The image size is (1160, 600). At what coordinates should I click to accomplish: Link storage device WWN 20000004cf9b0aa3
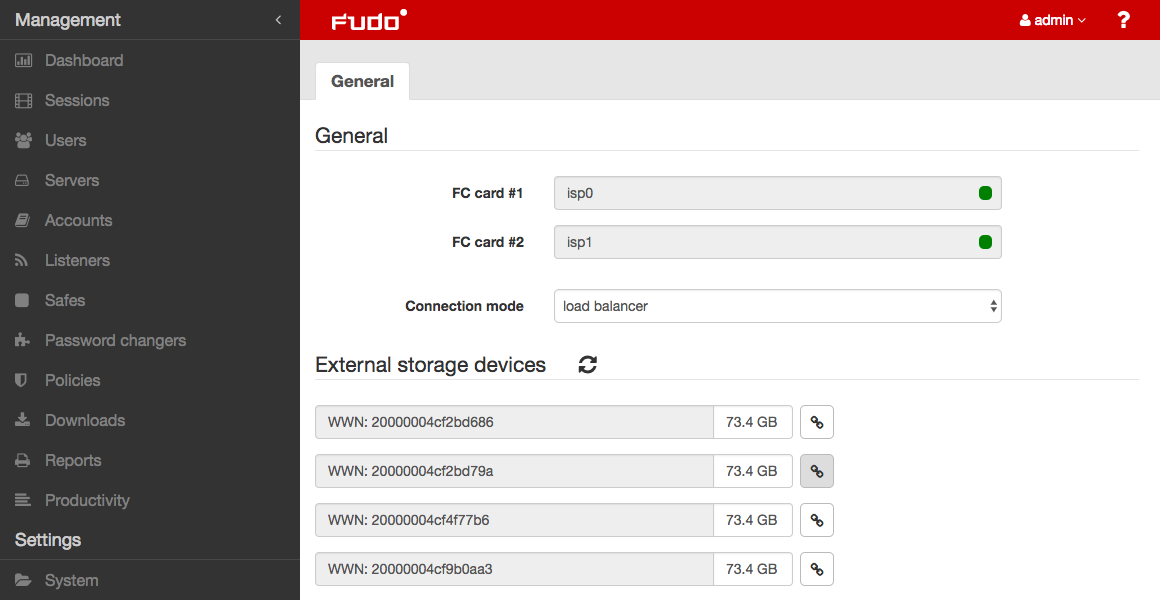point(817,569)
